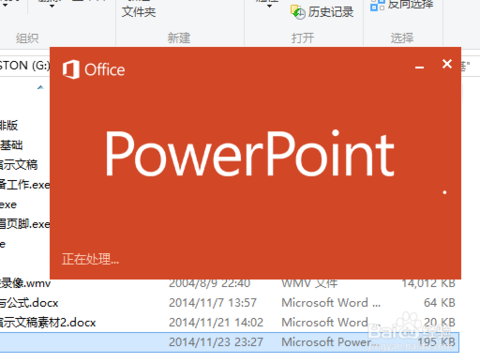Click the STON (G:) address bar segment

(25, 65)
